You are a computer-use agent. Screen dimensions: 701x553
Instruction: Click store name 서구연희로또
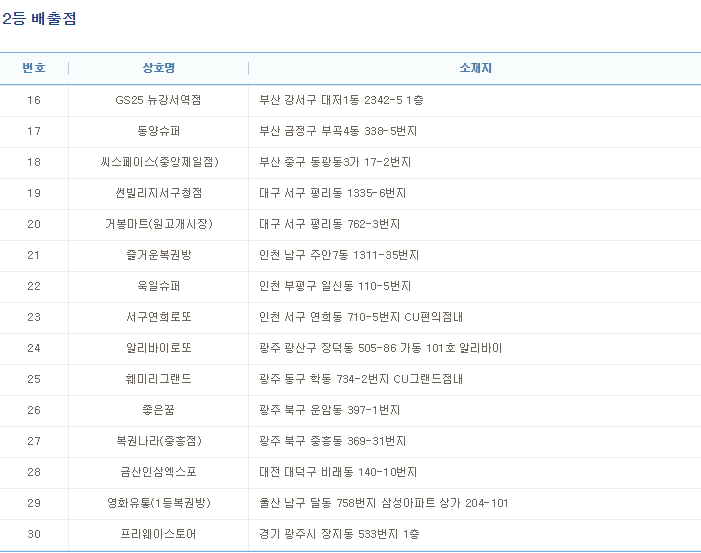(x=159, y=317)
